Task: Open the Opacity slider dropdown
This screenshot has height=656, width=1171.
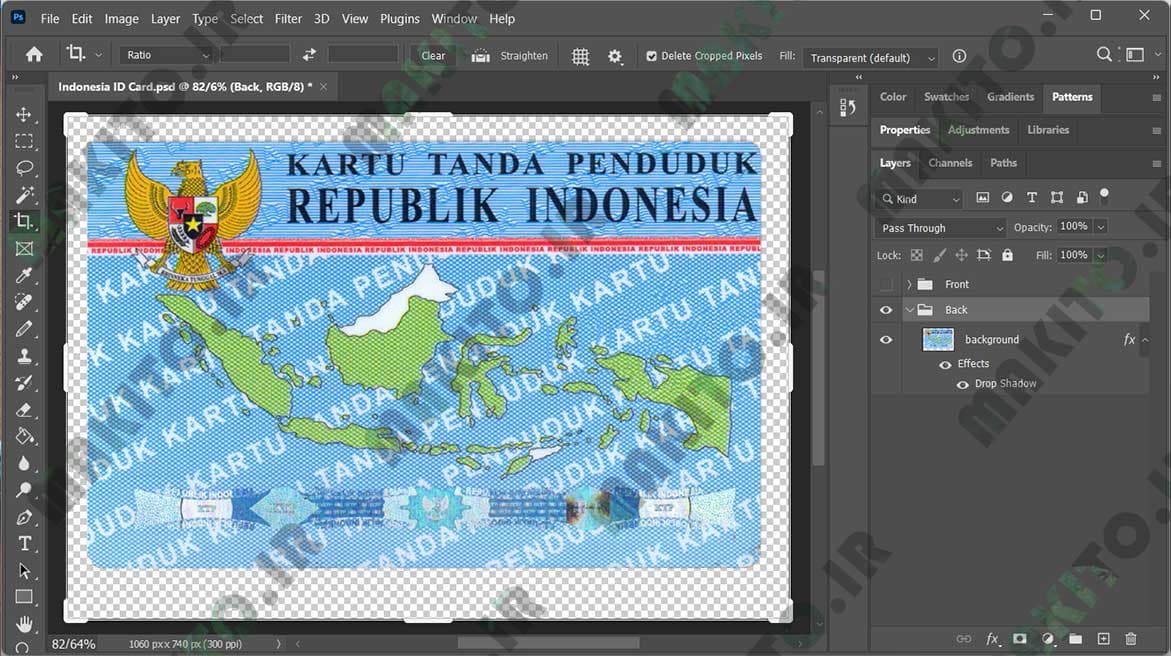Action: click(1101, 227)
